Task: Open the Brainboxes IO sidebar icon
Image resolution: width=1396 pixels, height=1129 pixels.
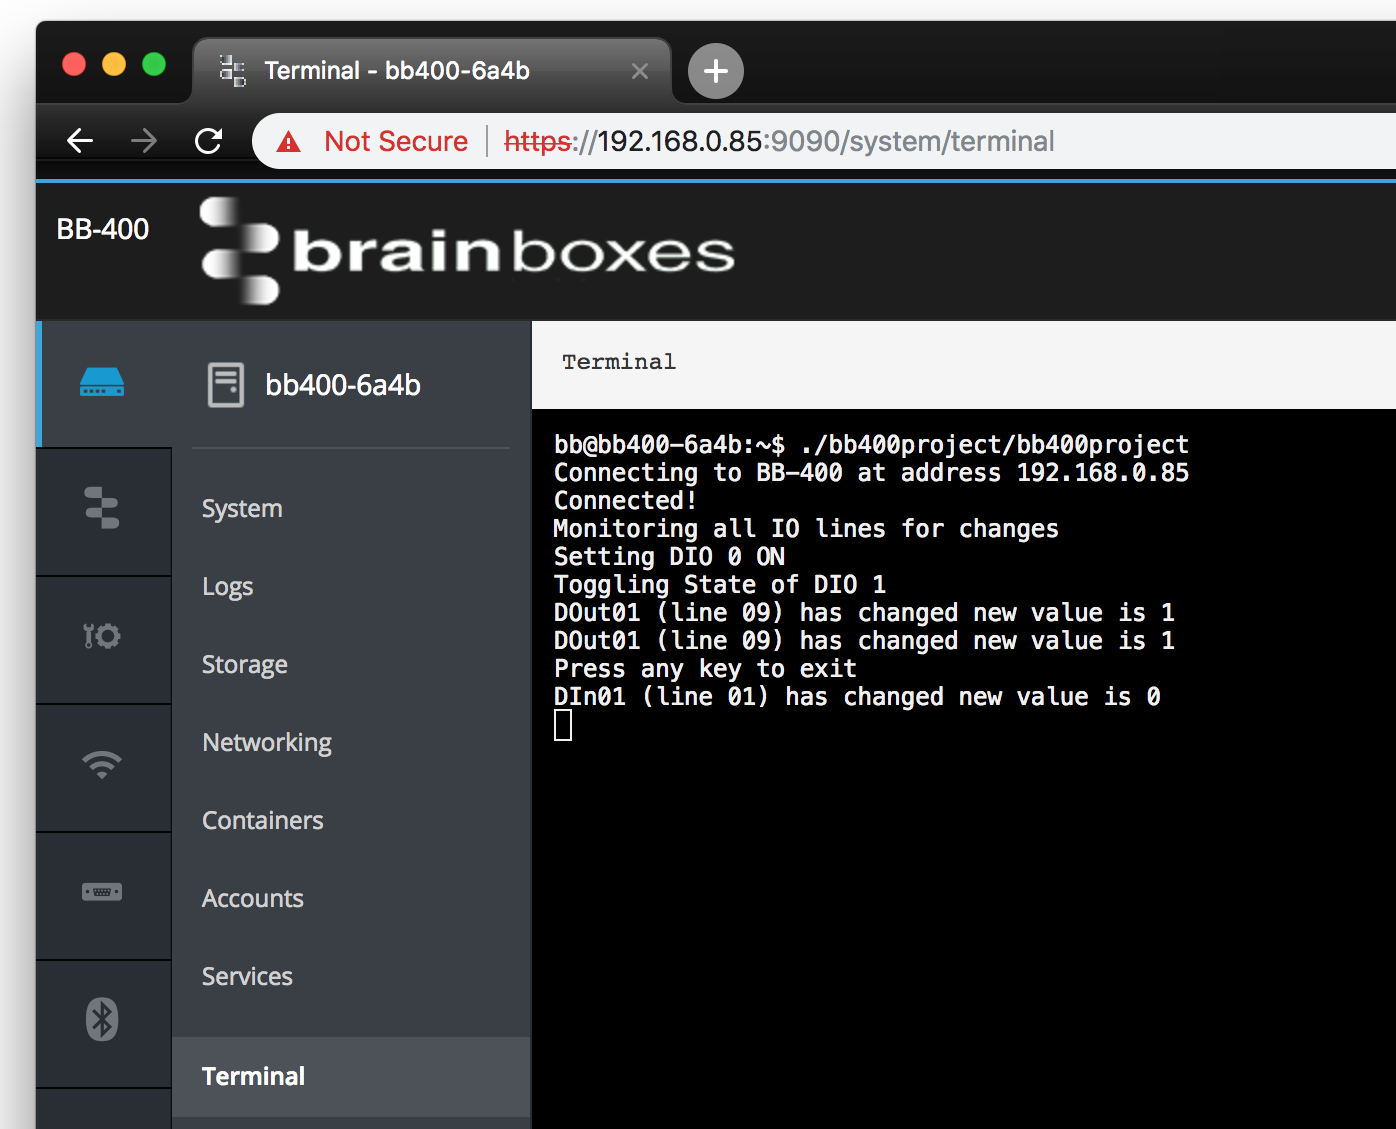Action: pos(101,510)
